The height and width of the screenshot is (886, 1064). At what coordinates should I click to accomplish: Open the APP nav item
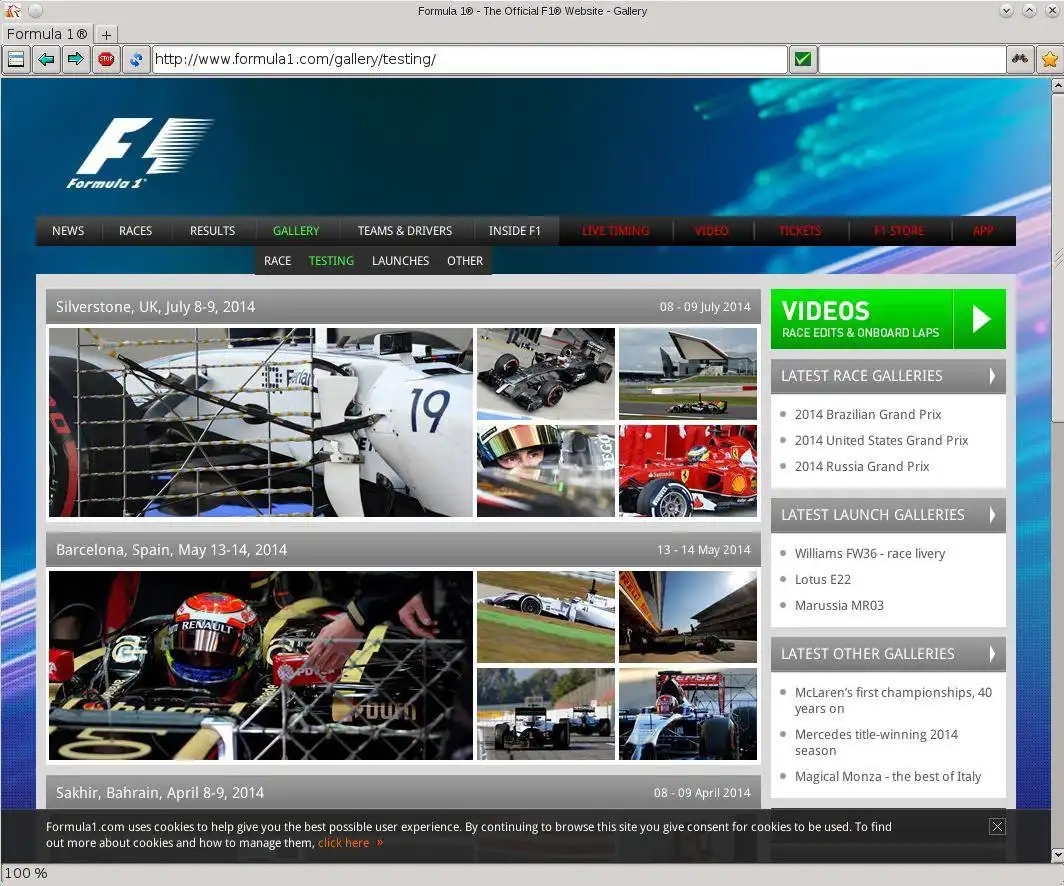[x=983, y=231]
